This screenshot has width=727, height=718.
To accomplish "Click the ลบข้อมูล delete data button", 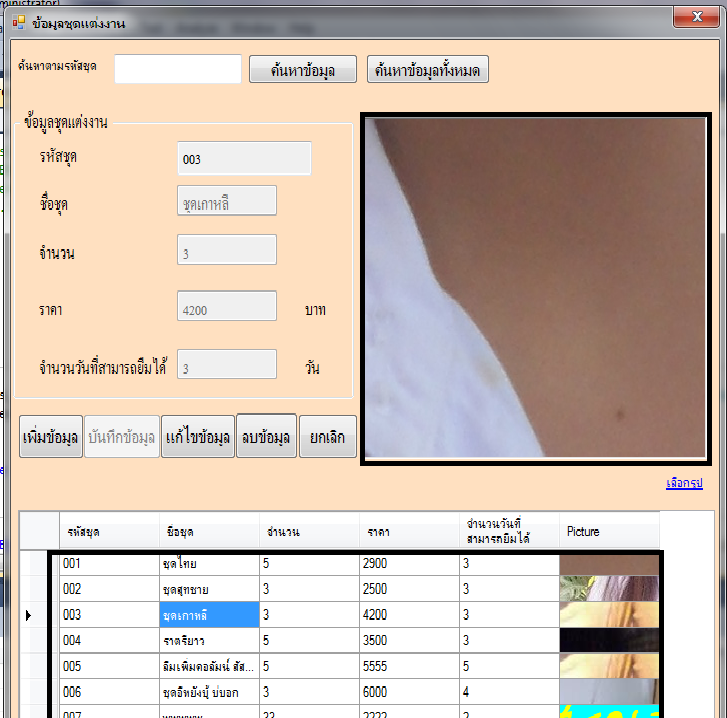I will click(x=266, y=436).
